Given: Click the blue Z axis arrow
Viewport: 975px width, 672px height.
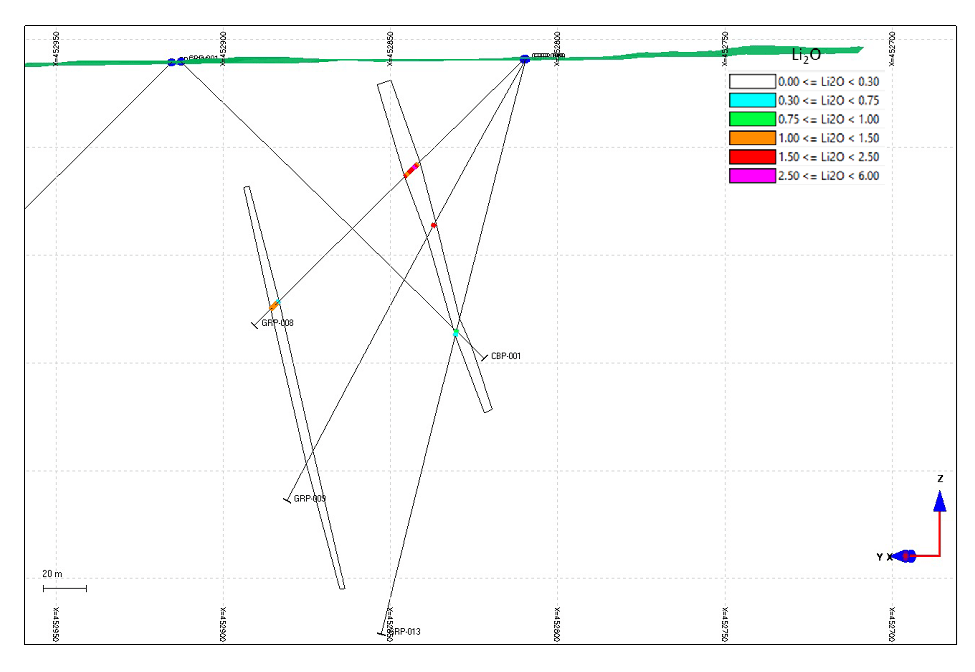Looking at the screenshot, I should pos(939,503).
